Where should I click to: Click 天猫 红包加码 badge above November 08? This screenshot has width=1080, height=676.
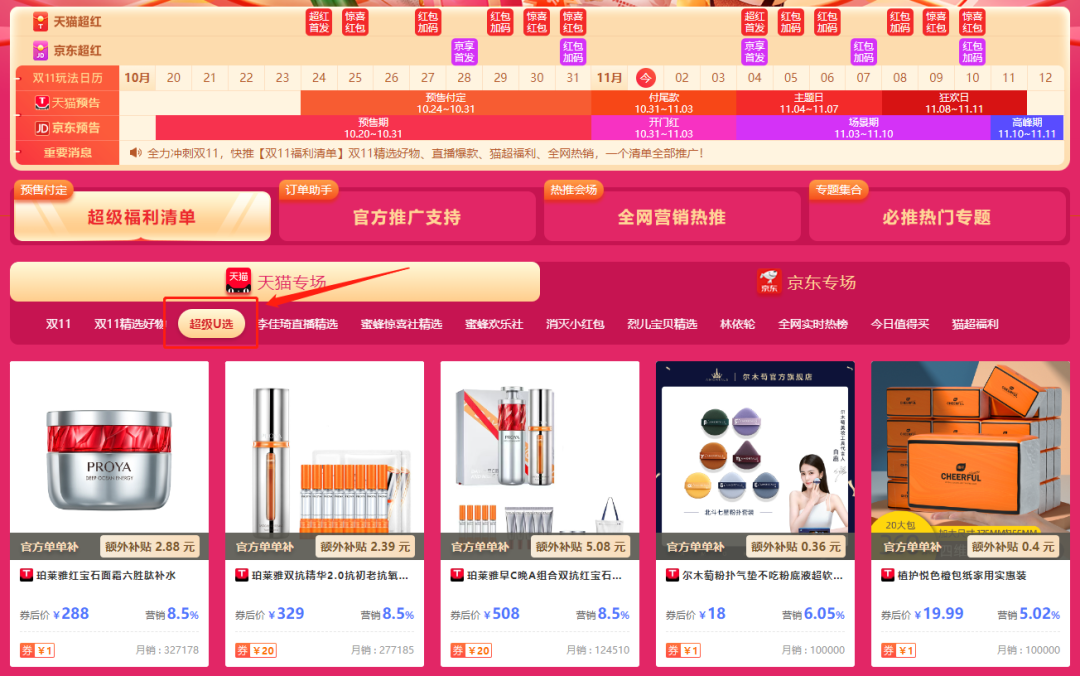point(900,22)
